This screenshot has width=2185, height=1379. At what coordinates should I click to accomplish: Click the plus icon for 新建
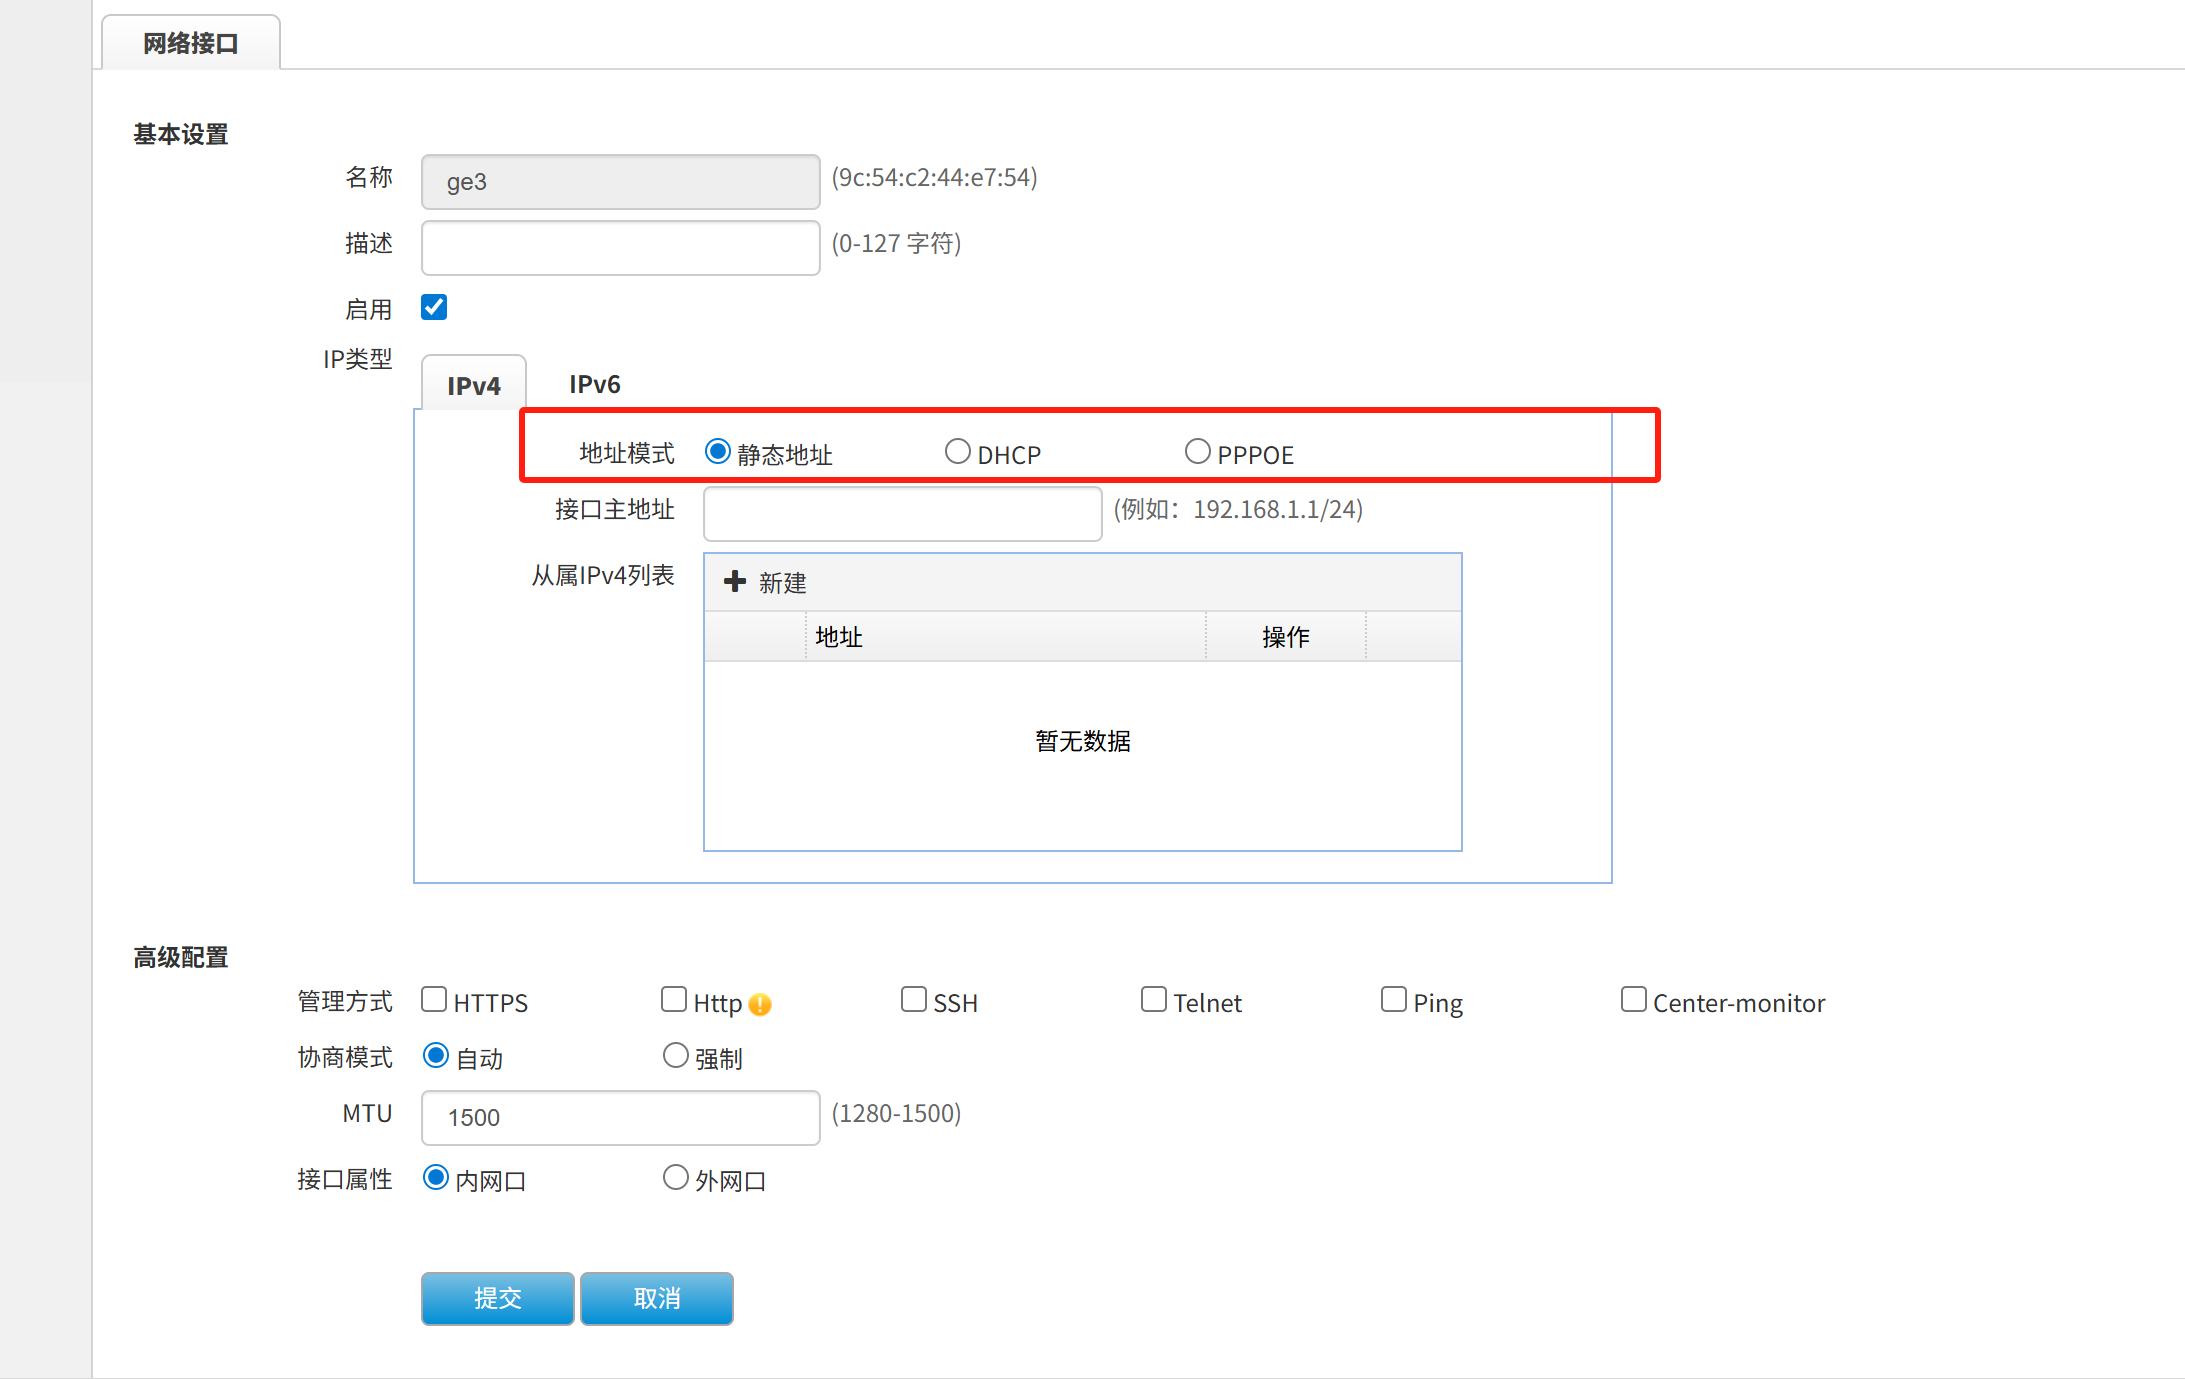[735, 582]
